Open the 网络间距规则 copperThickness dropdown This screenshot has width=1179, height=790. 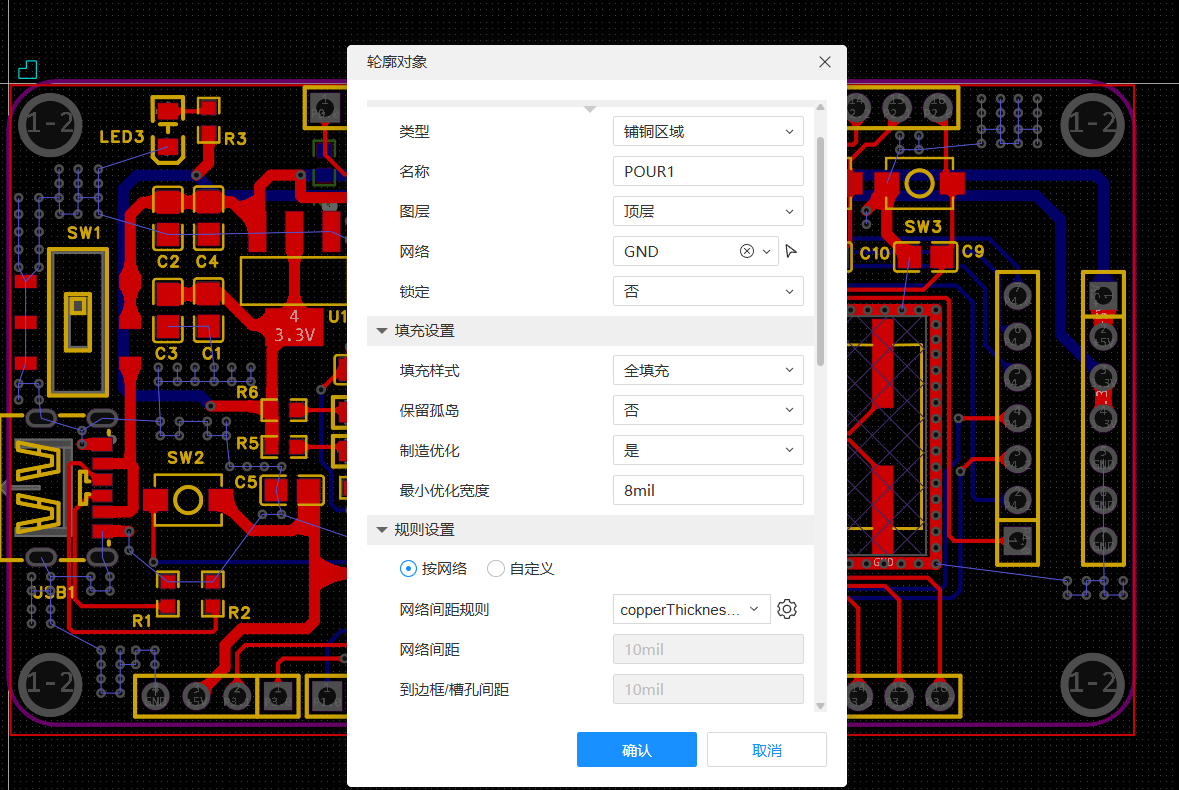point(692,610)
